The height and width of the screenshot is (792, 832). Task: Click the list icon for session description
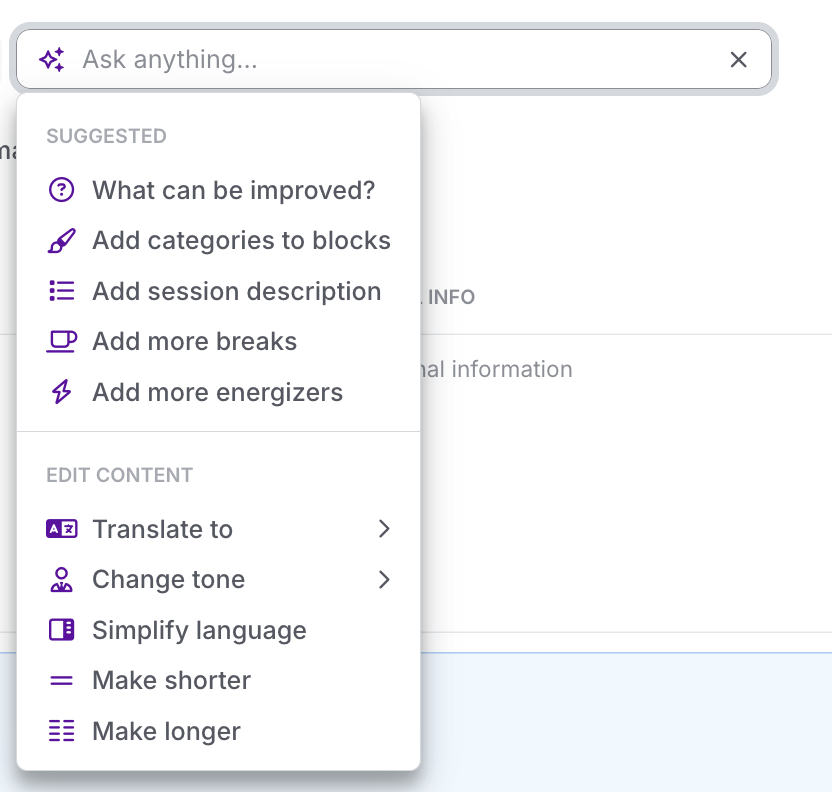click(x=62, y=291)
